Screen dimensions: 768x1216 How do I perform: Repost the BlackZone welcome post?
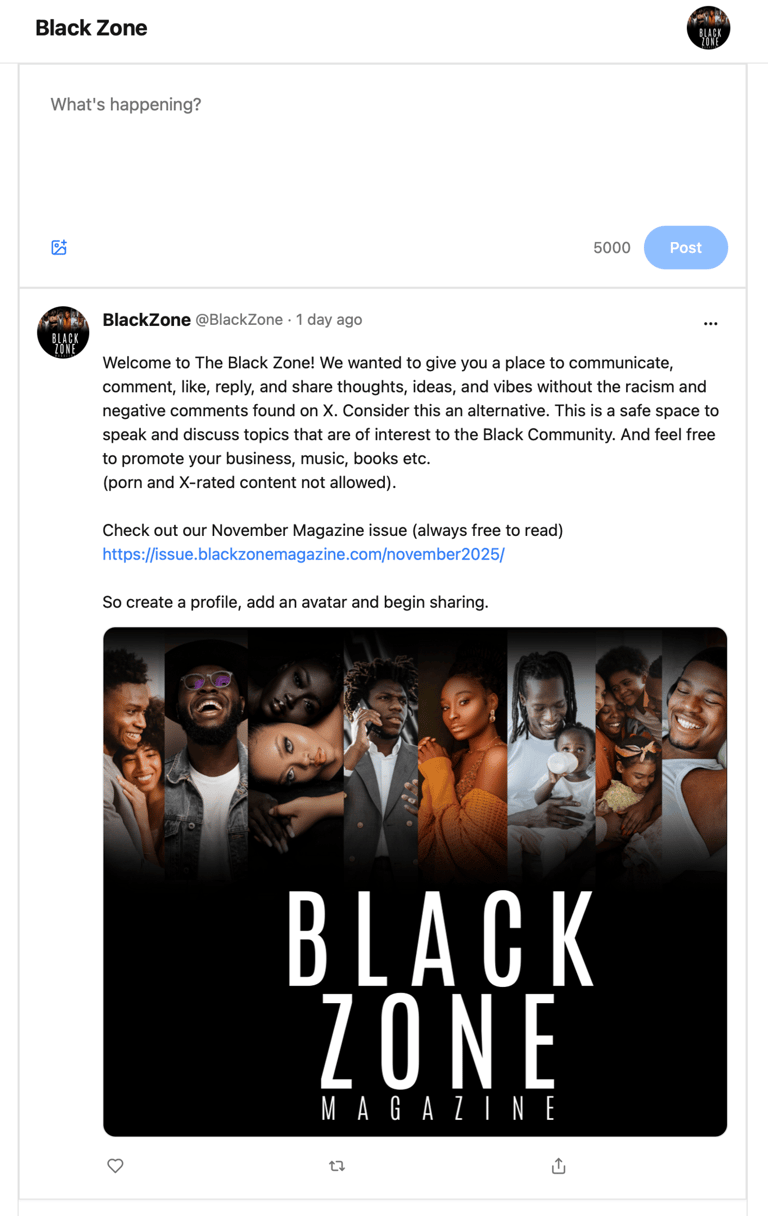(337, 1166)
